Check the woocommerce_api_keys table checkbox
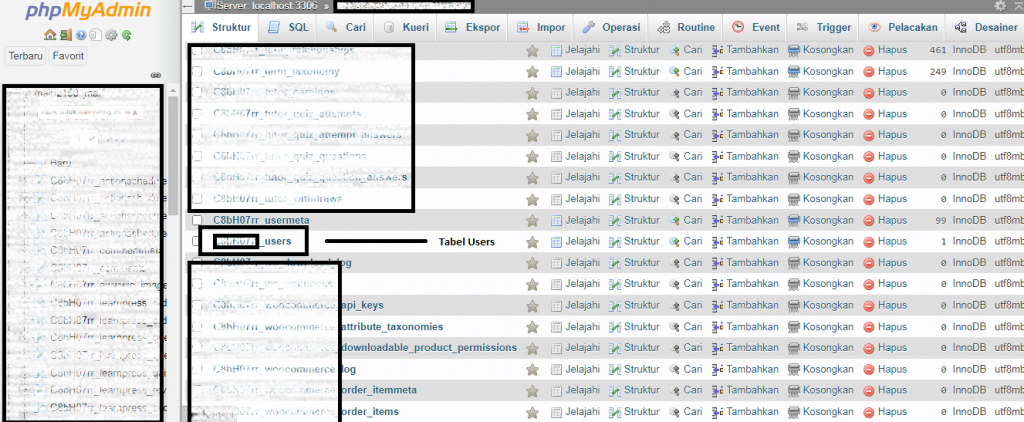 pyautogui.click(x=197, y=306)
